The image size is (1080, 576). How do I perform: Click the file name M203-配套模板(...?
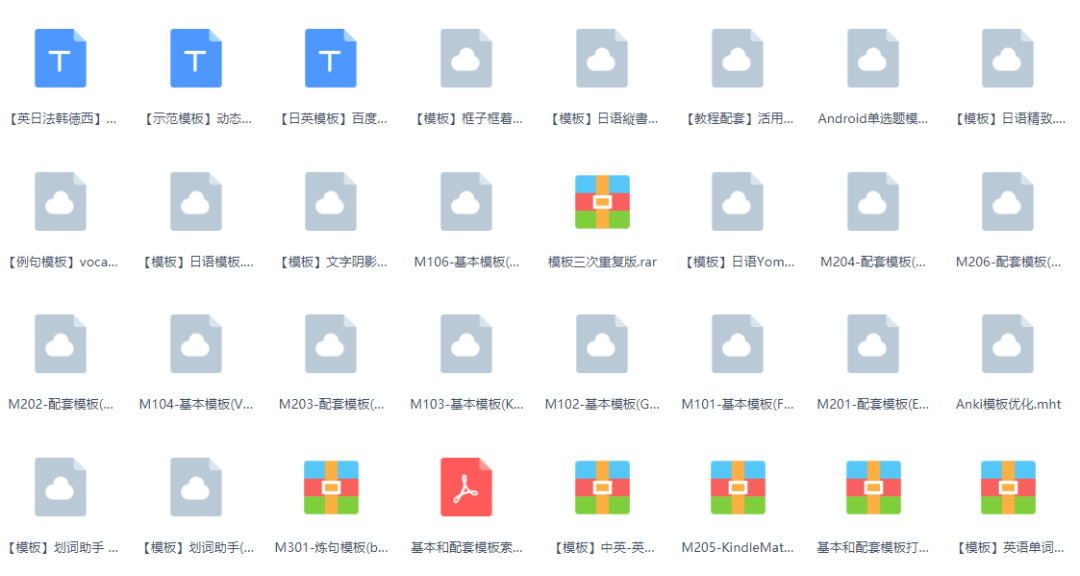(331, 404)
